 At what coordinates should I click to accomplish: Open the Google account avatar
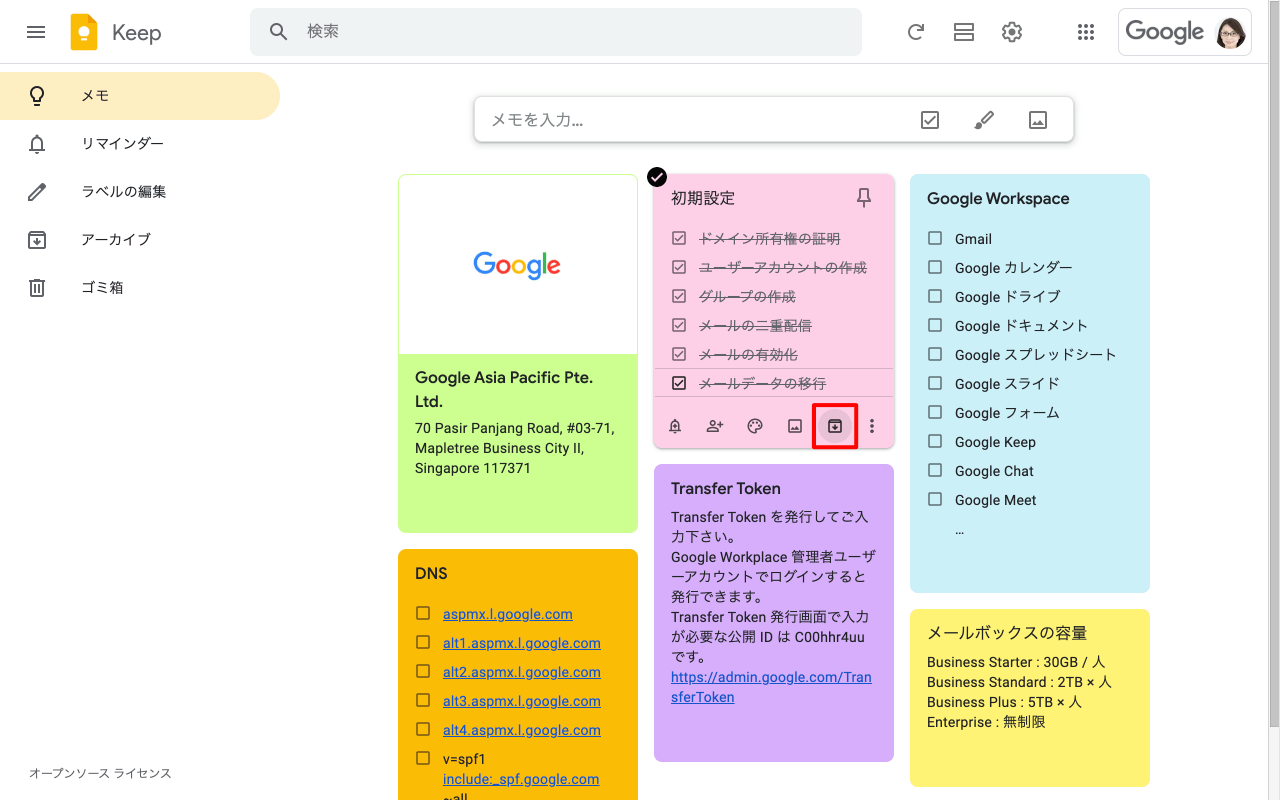tap(1231, 32)
